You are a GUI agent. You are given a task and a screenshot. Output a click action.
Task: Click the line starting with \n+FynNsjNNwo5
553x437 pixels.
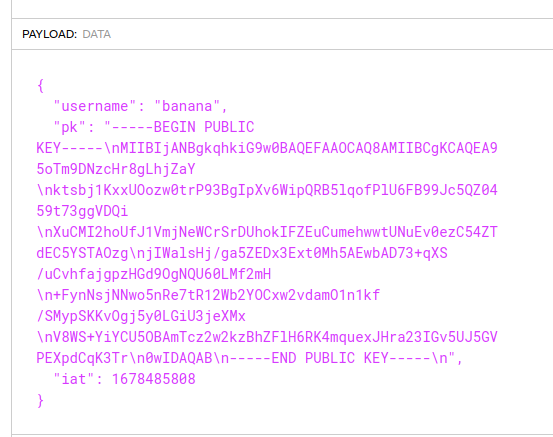pyautogui.click(x=208, y=295)
